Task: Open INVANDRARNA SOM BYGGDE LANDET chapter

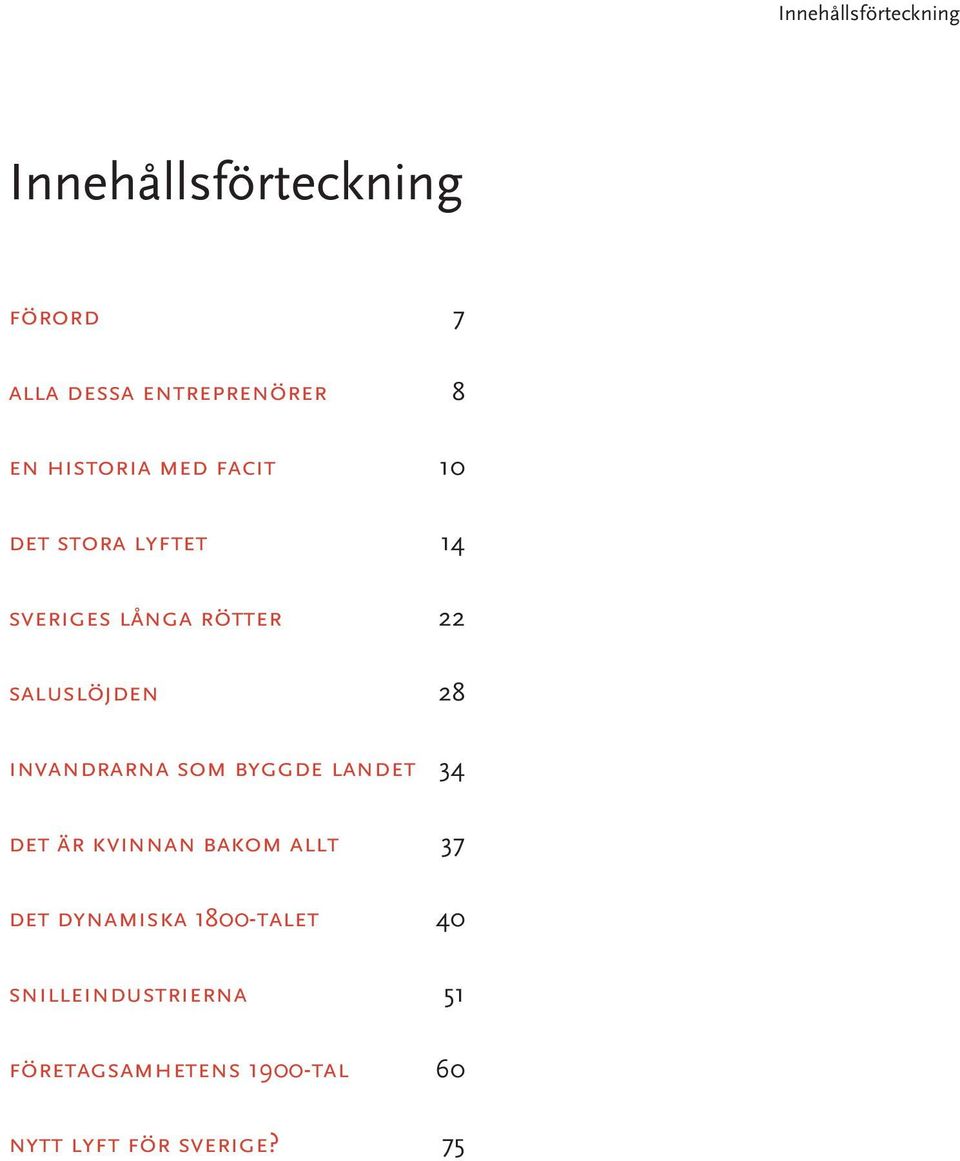Action: coord(212,770)
